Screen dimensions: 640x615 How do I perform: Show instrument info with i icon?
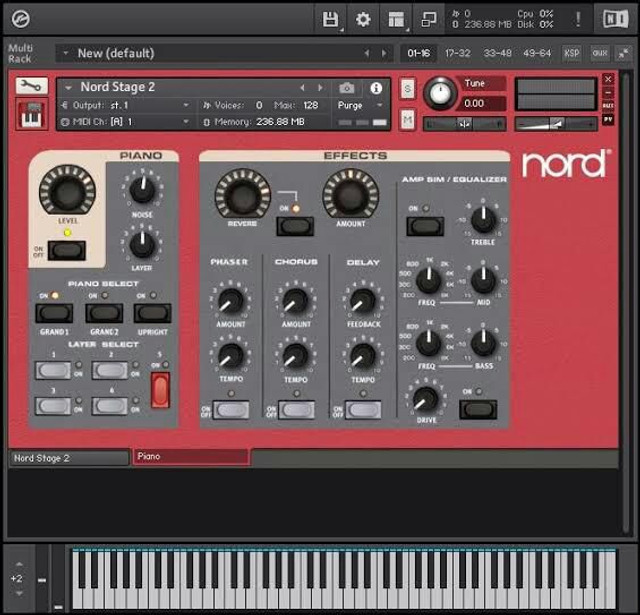pos(376,88)
